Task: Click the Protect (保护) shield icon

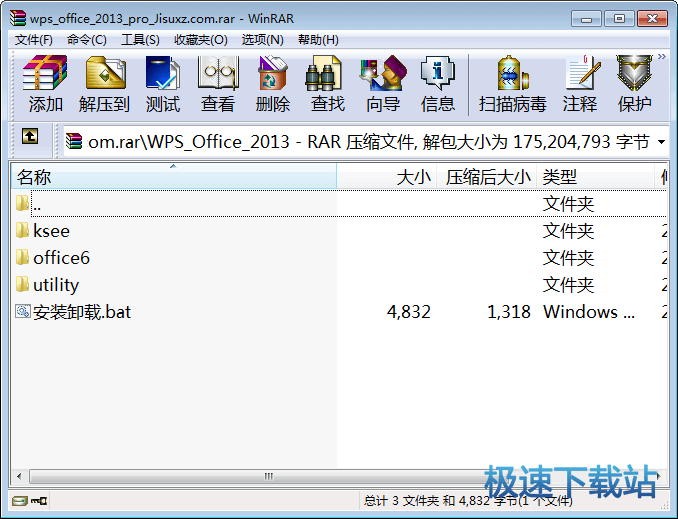Action: tap(634, 73)
